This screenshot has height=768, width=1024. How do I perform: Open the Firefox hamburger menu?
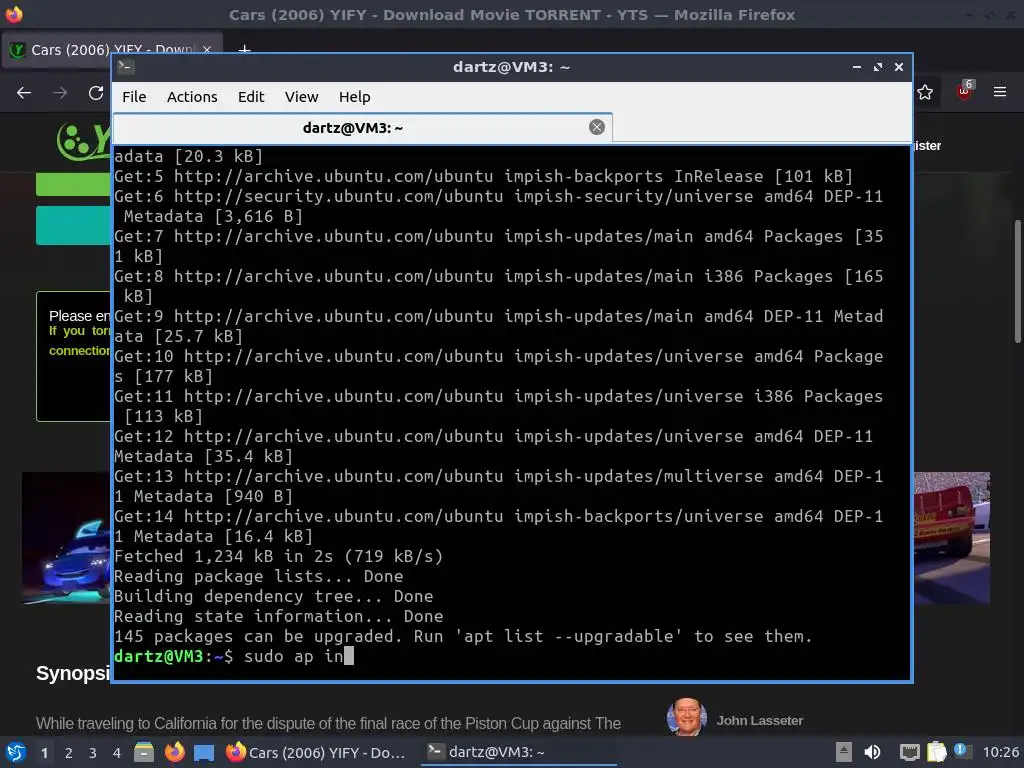(x=1000, y=92)
